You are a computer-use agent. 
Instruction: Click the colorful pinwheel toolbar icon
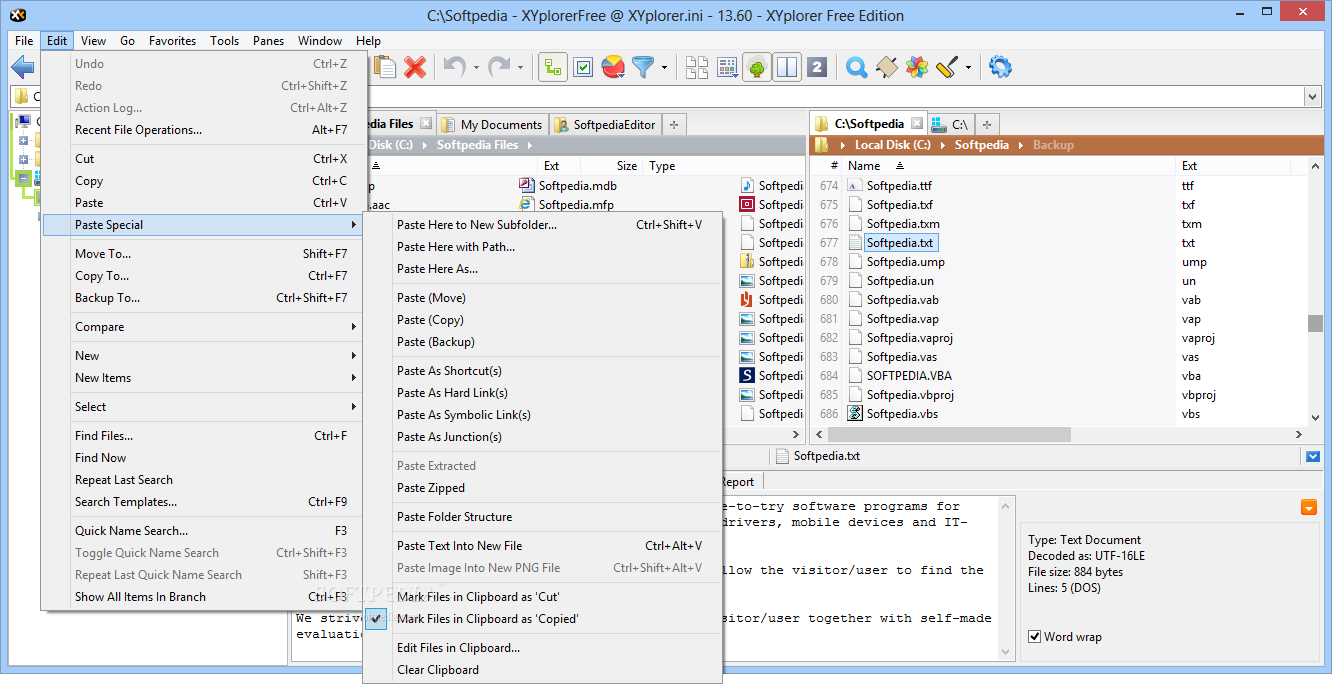(917, 68)
